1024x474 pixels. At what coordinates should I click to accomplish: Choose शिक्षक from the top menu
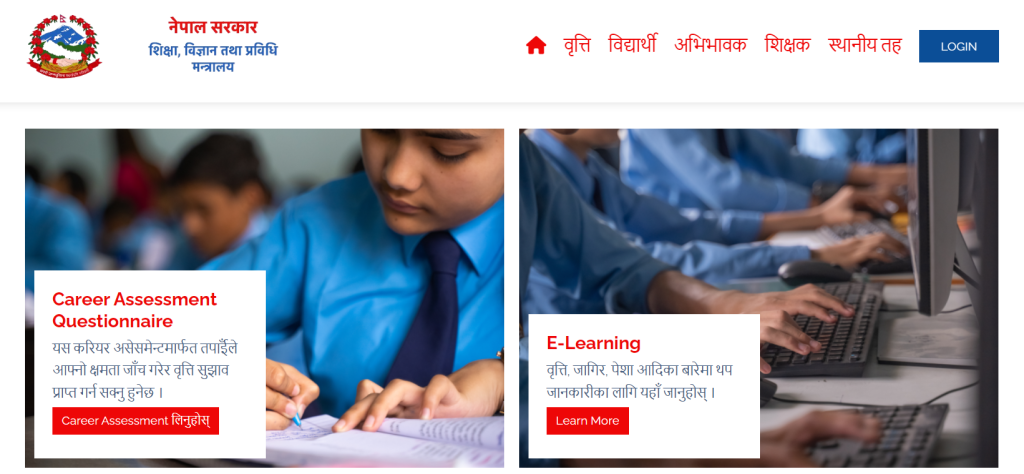(788, 45)
